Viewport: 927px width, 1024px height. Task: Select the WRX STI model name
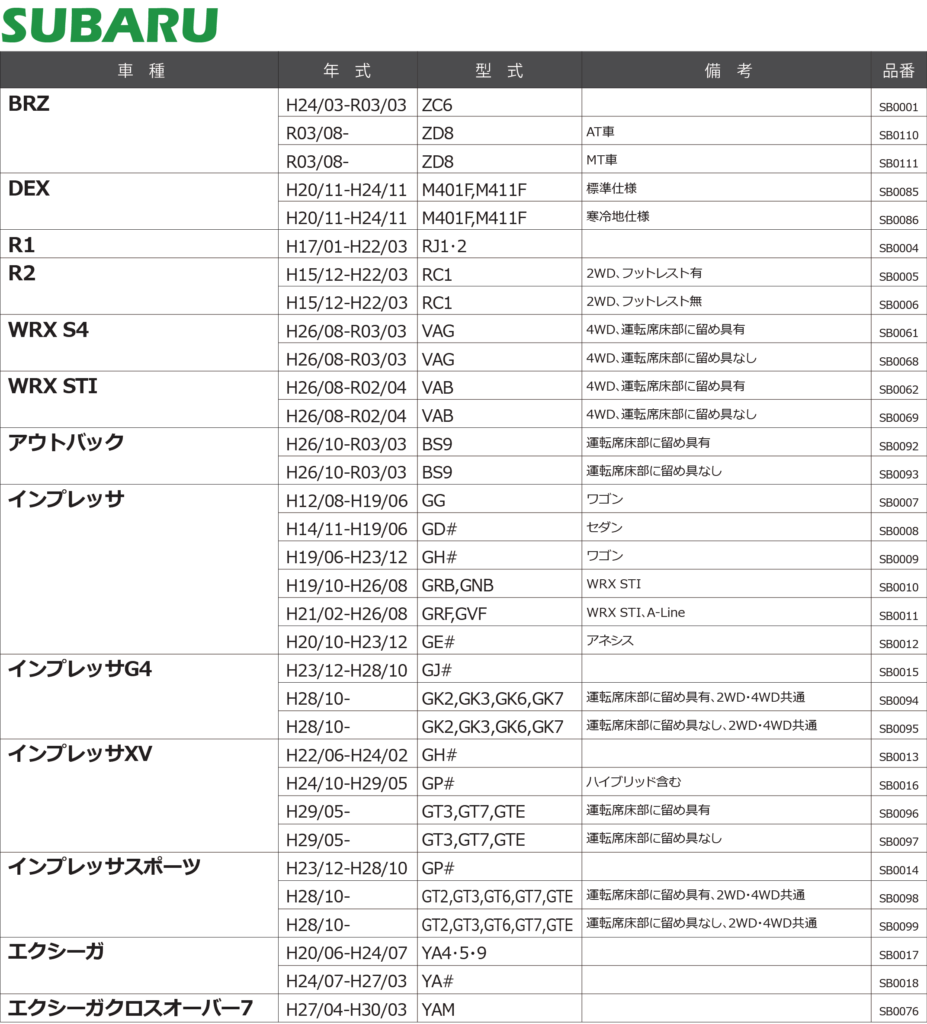pyautogui.click(x=53, y=386)
